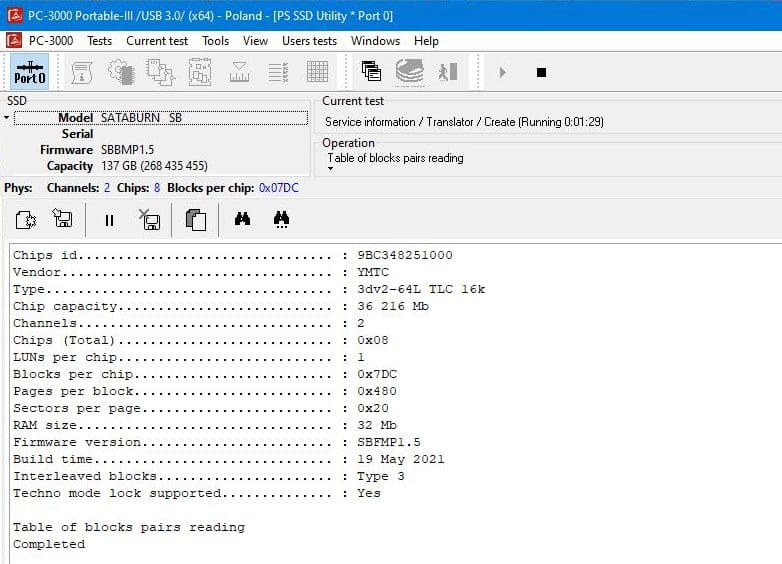Click the exit door toolbar icon
Image resolution: width=782 pixels, height=564 pixels.
tap(448, 72)
